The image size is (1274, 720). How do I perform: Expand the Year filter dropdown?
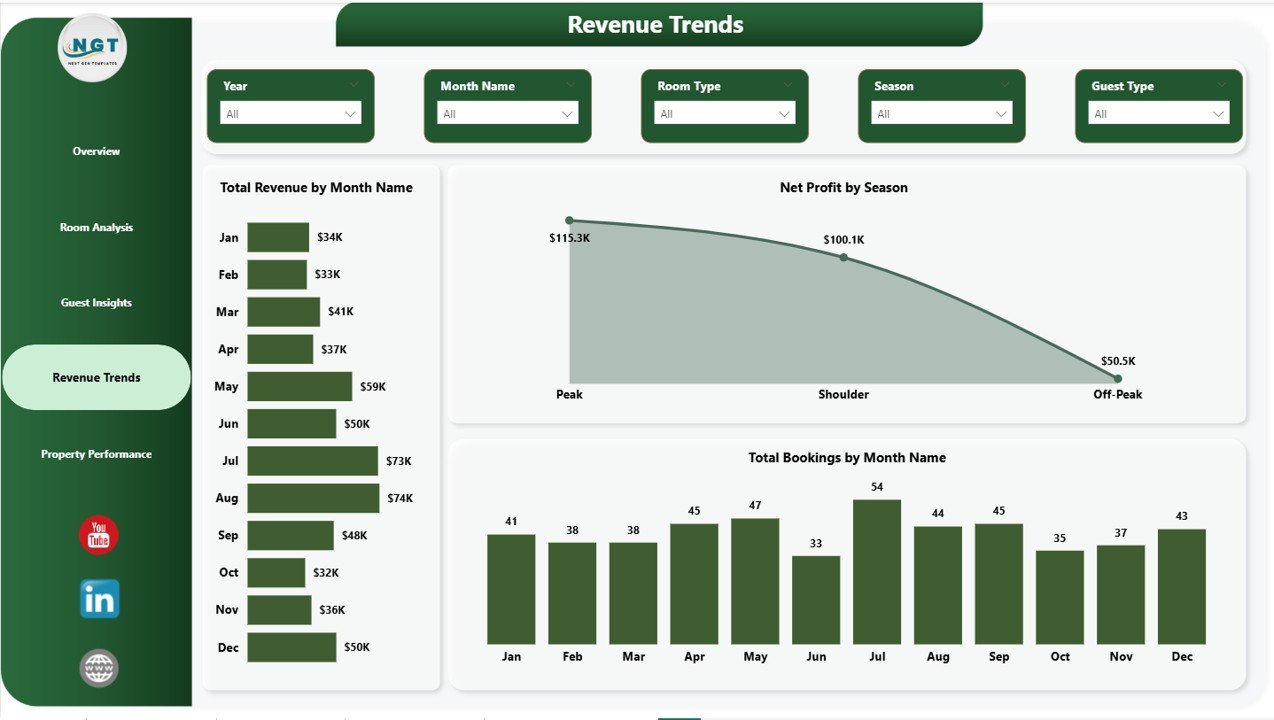point(290,114)
